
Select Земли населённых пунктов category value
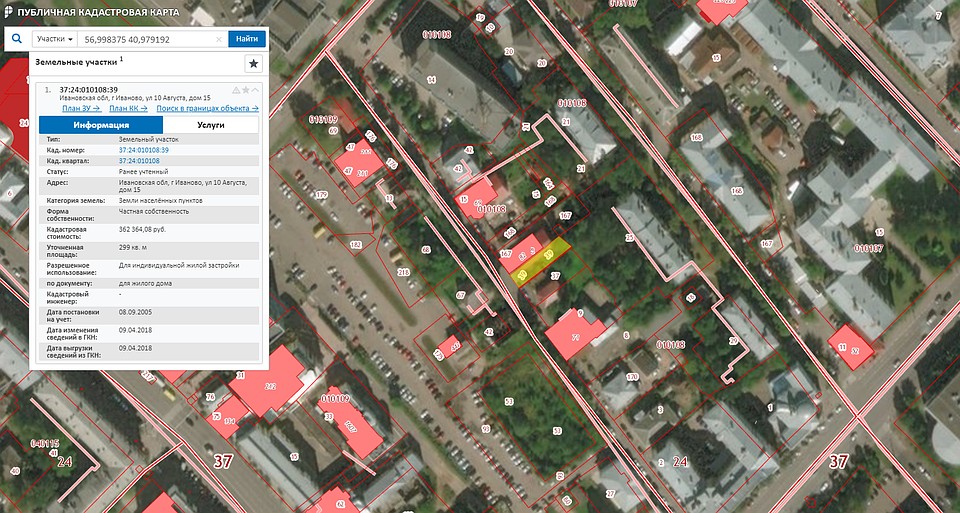pyautogui.click(x=160, y=201)
